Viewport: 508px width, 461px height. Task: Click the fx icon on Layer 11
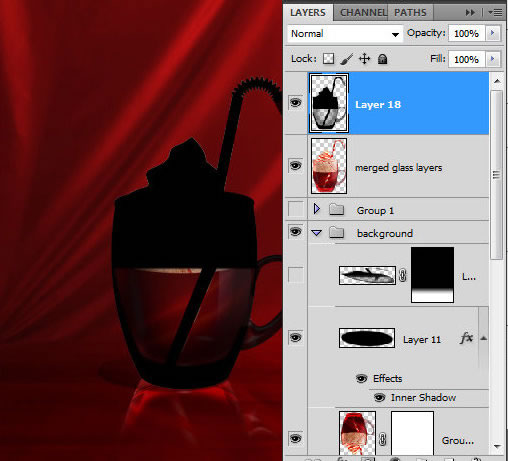click(x=466, y=338)
